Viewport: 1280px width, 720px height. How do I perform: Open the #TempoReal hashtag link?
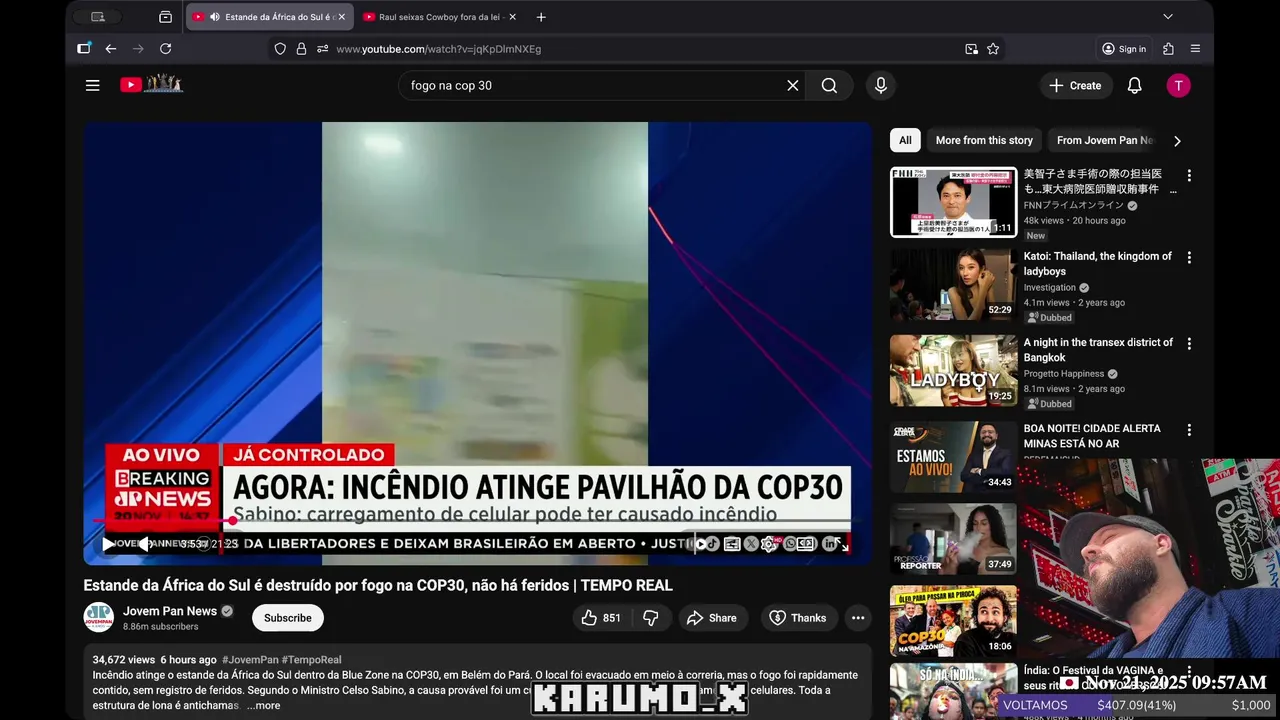pos(312,660)
